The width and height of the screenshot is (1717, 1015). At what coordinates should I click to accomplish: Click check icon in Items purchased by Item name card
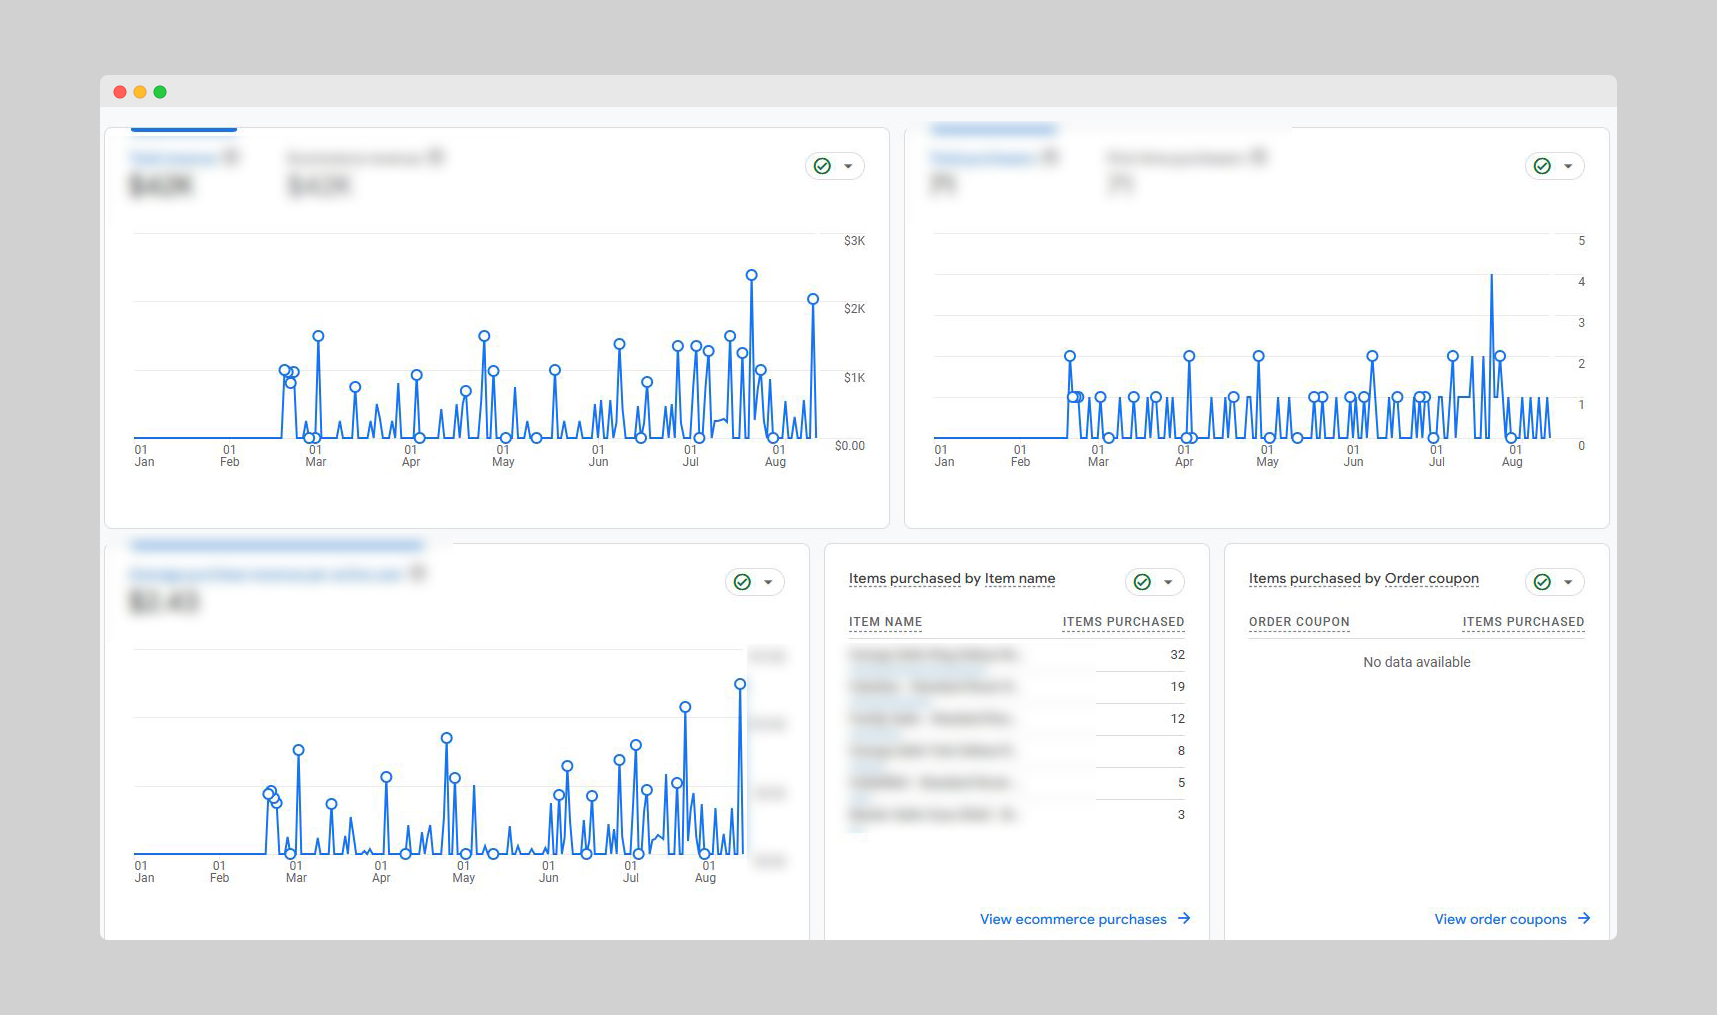pyautogui.click(x=1142, y=582)
